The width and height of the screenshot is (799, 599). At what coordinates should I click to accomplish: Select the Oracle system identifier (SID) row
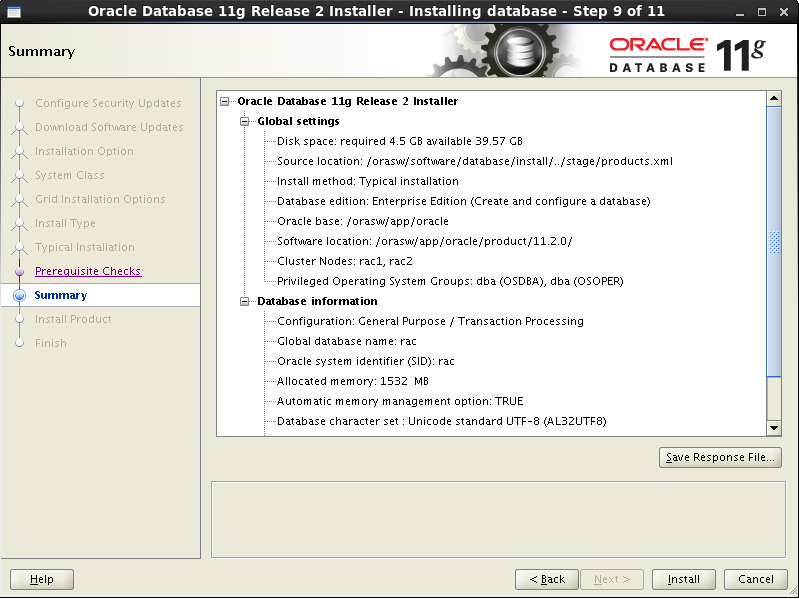tap(365, 361)
